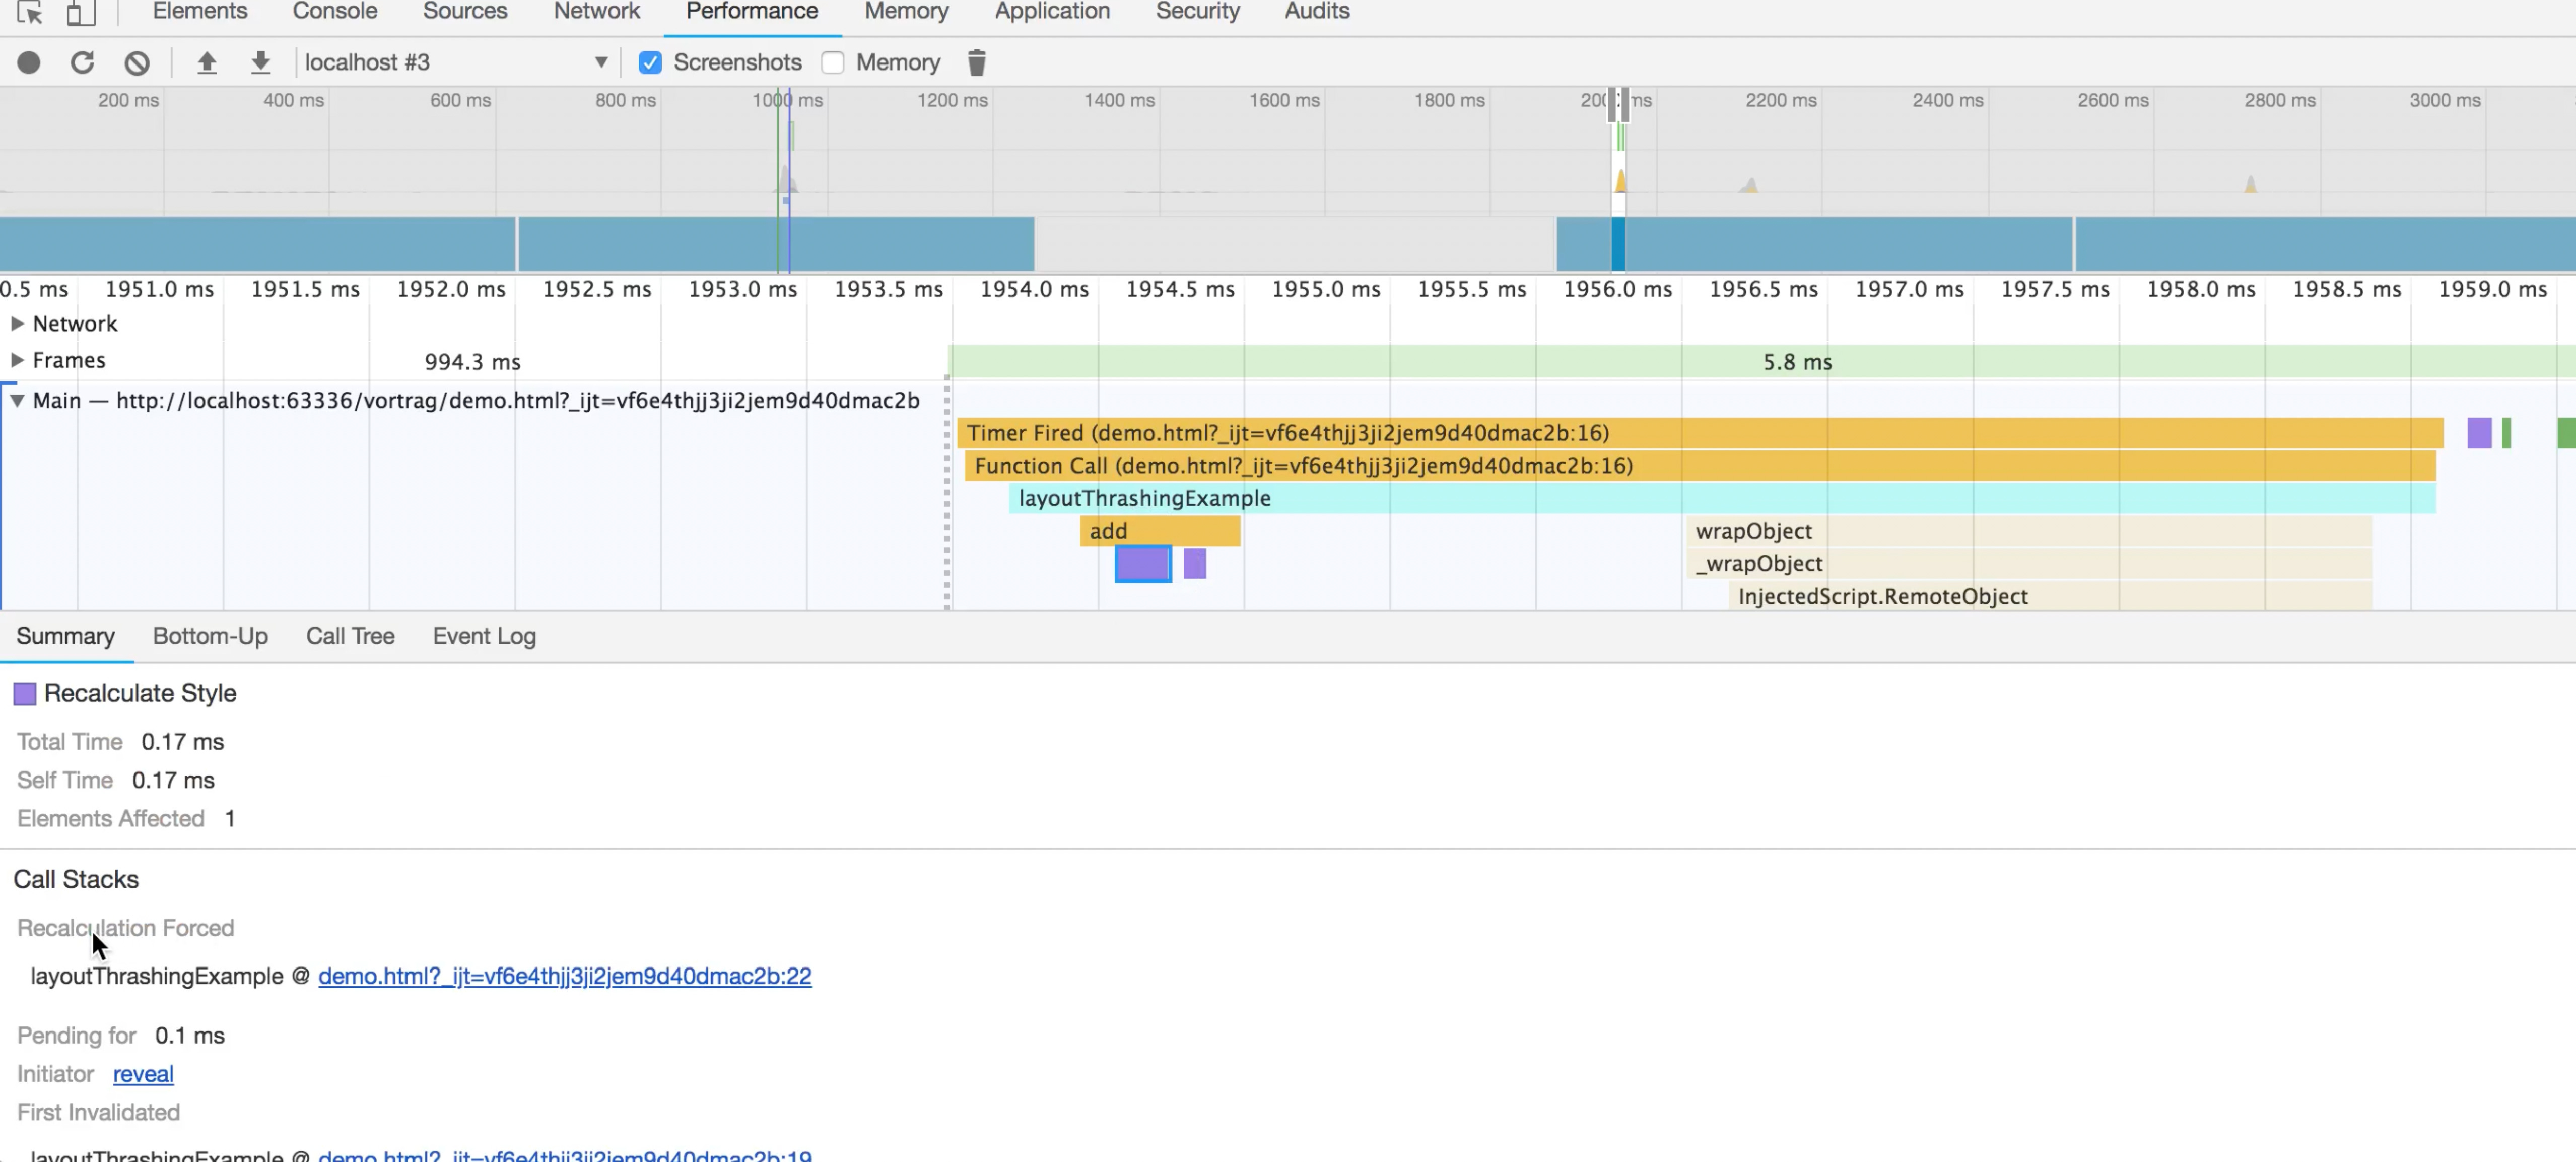The image size is (2576, 1162).
Task: Open the localhost #3 profile dropdown
Action: tap(601, 62)
